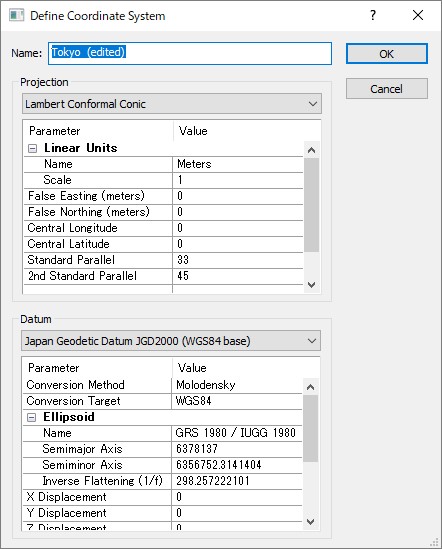Click the projection list scroll up arrow
Viewport: 442px width, 549px height.
[x=311, y=150]
